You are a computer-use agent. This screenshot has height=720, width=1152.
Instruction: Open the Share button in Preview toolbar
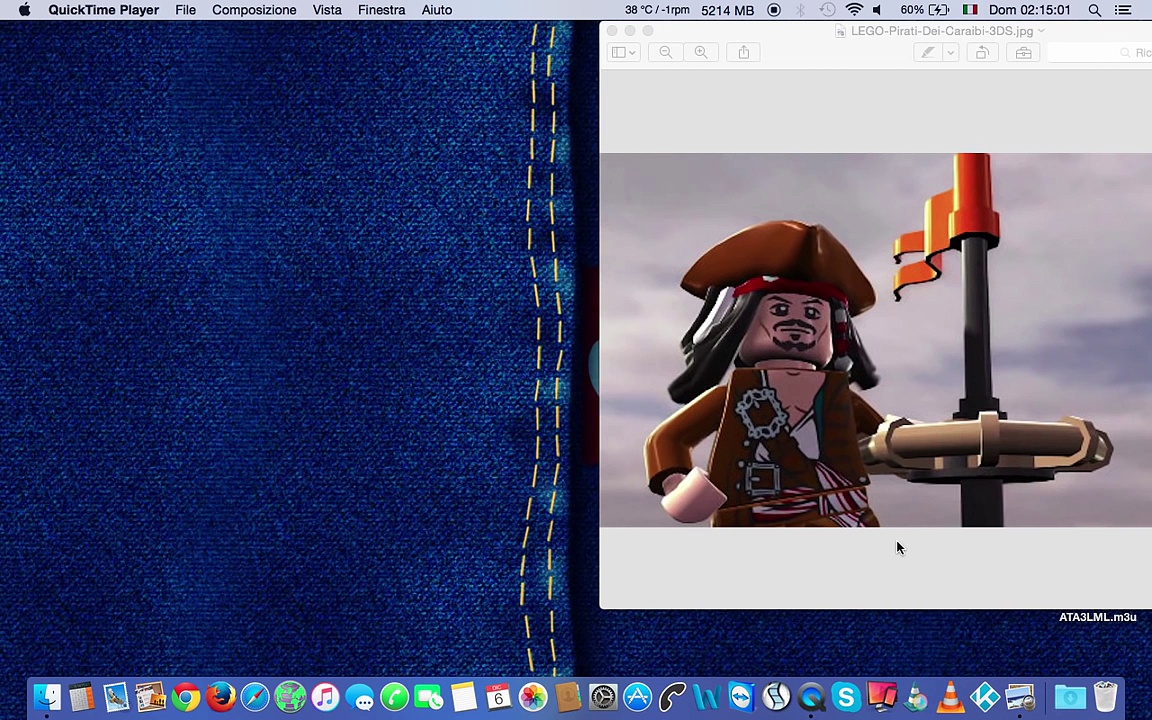(744, 53)
